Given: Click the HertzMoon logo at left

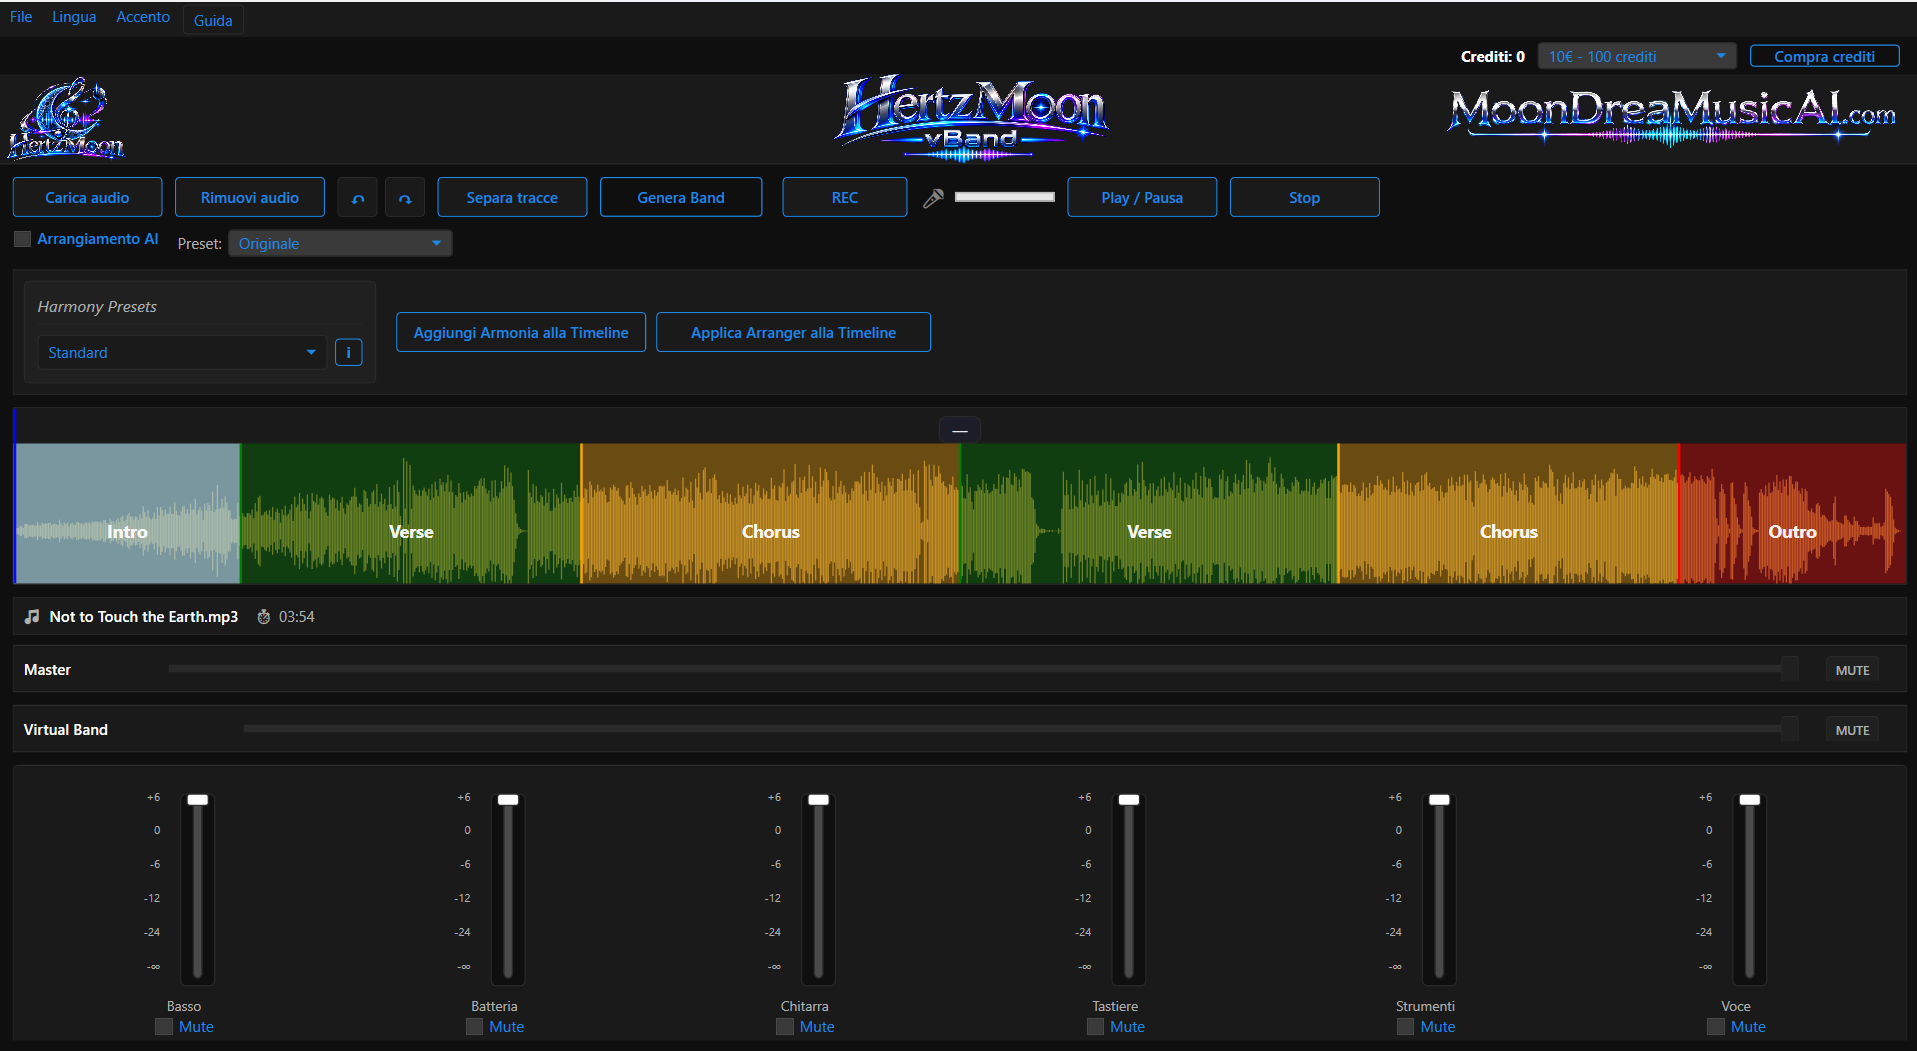Looking at the screenshot, I should click(66, 119).
